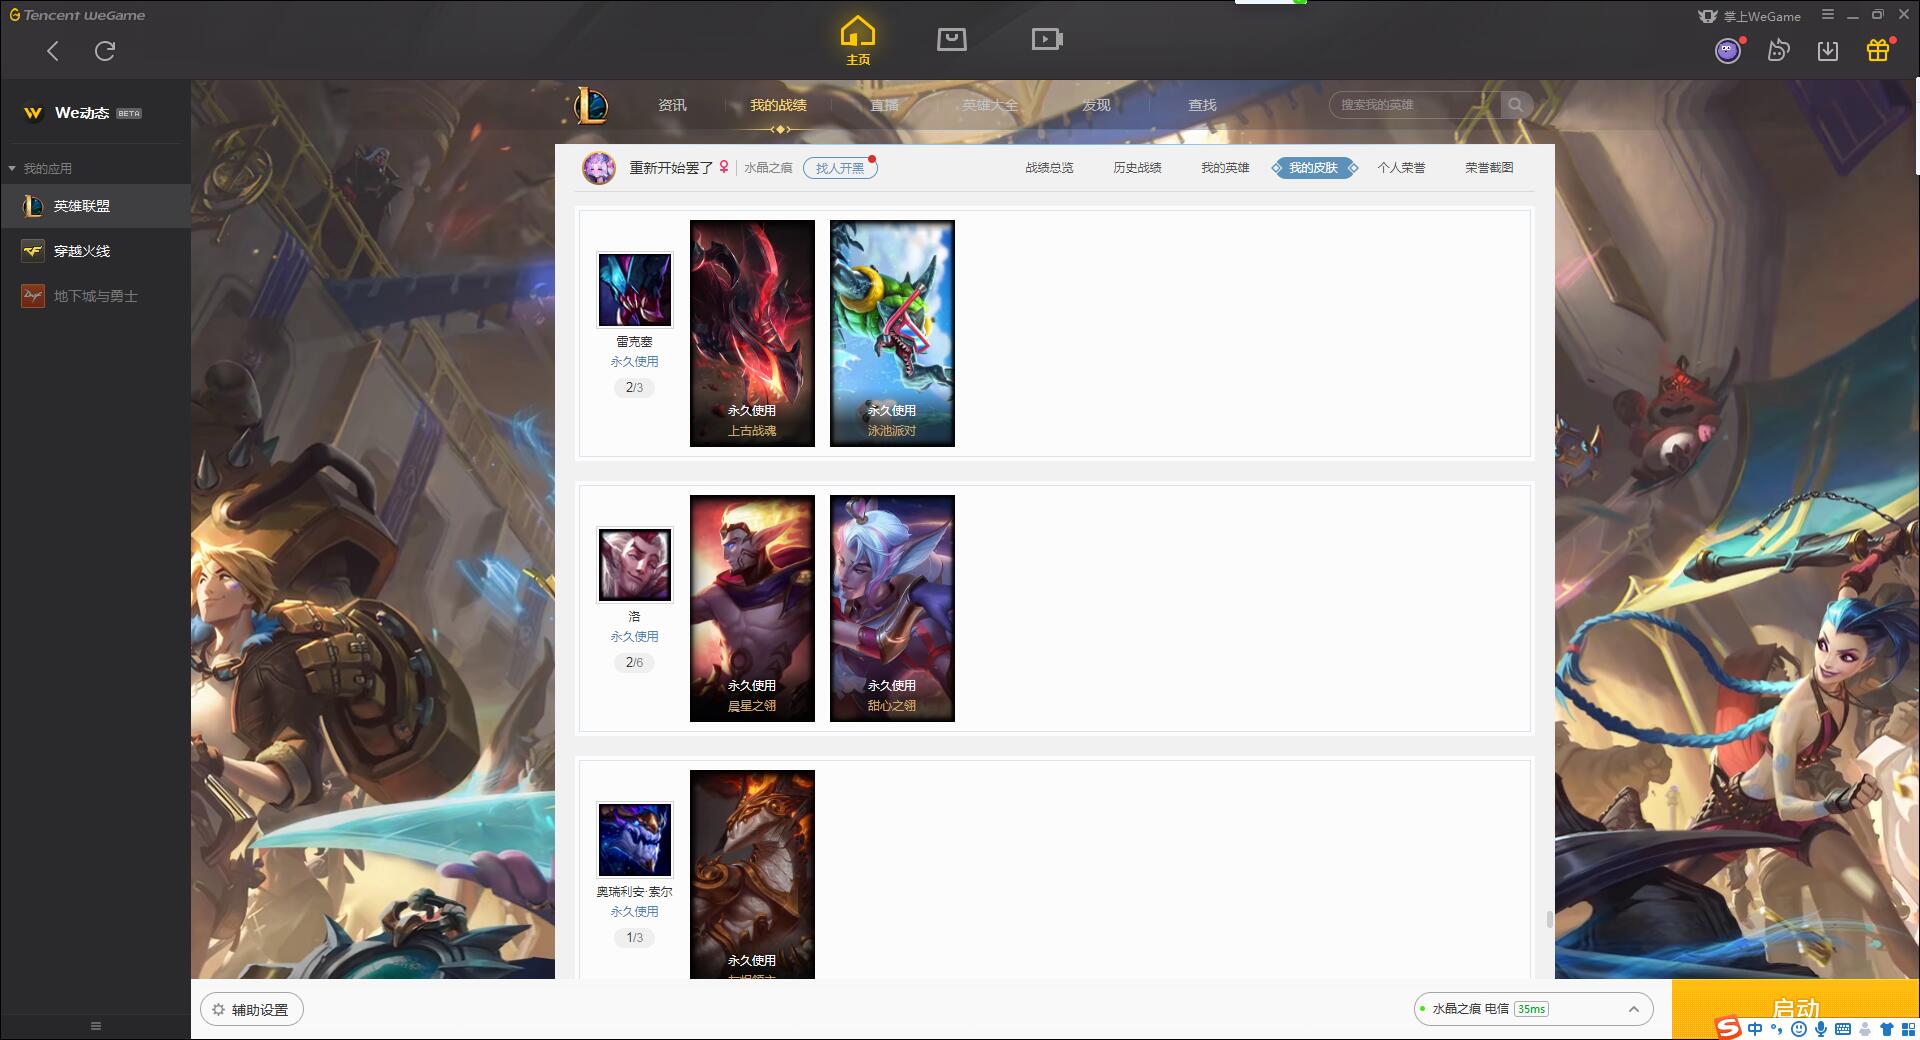The width and height of the screenshot is (1920, 1040).
Task: Collapse the 我的应用 section arrow
Action: click(x=12, y=168)
